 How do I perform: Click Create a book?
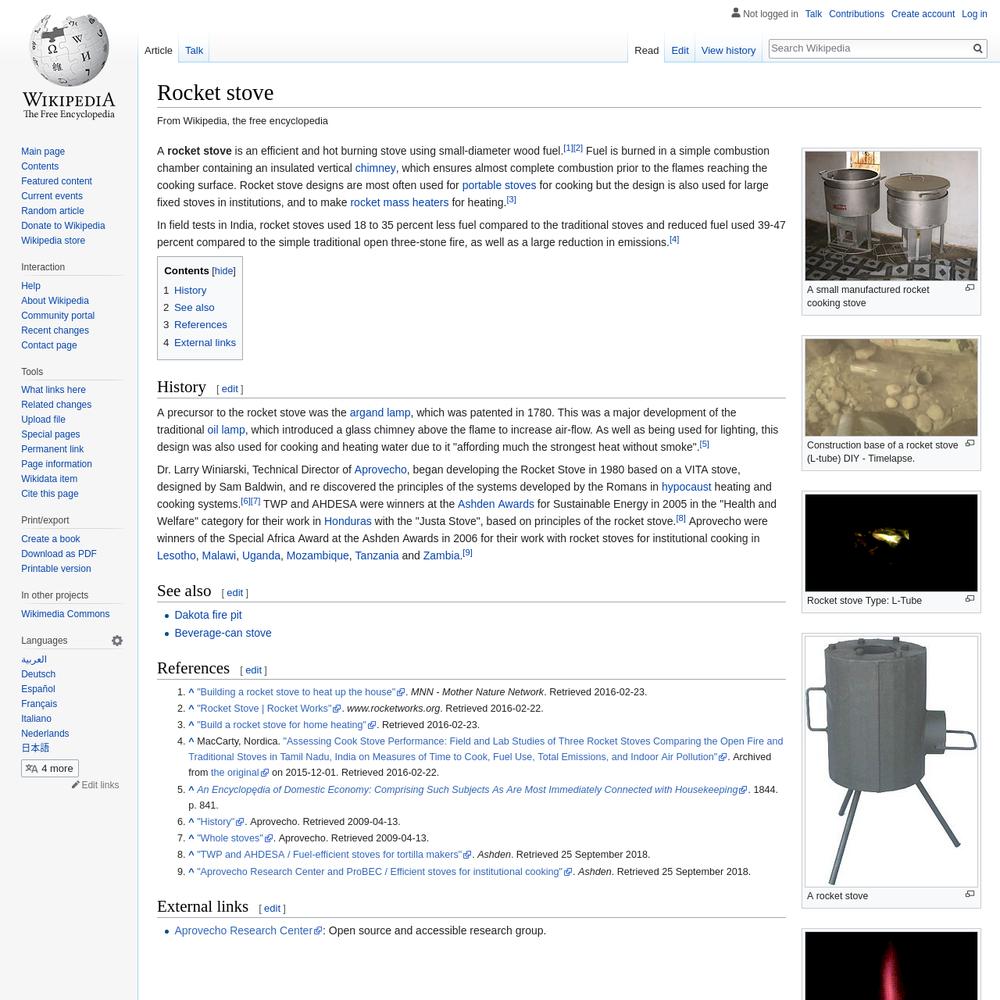click(x=50, y=539)
